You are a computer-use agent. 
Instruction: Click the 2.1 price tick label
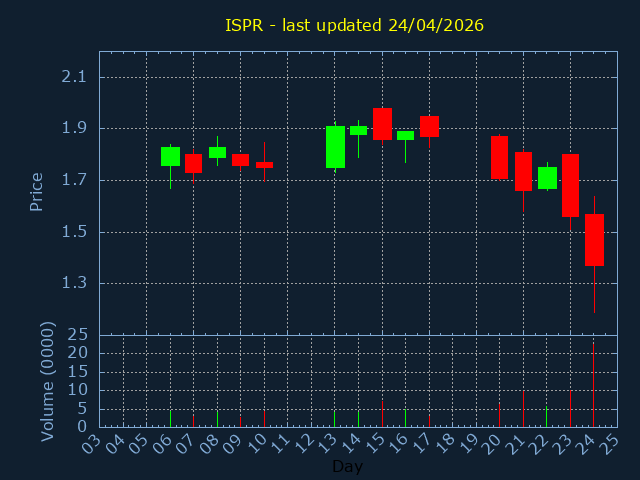74,77
